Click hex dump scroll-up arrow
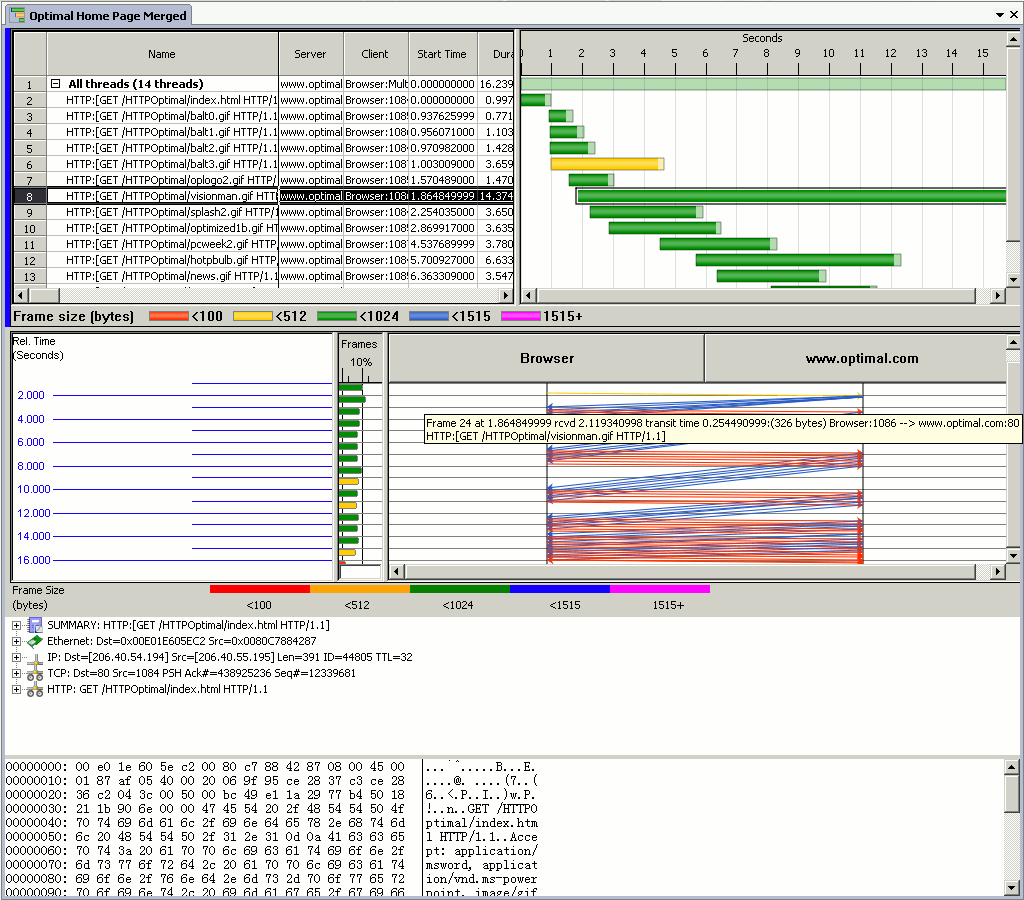Viewport: 1024px width, 900px height. [1012, 767]
